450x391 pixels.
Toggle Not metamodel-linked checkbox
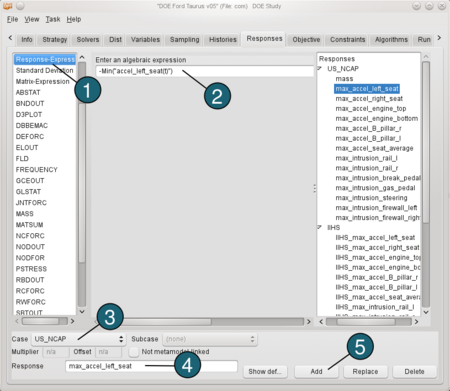click(x=134, y=352)
